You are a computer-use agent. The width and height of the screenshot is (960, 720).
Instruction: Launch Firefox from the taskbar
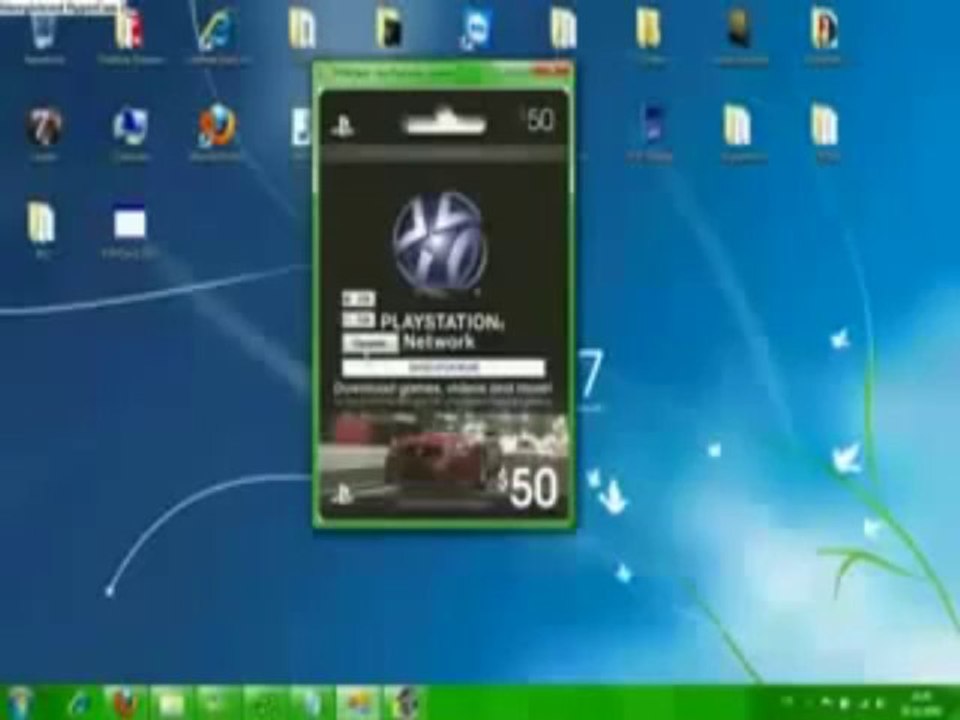pos(124,703)
